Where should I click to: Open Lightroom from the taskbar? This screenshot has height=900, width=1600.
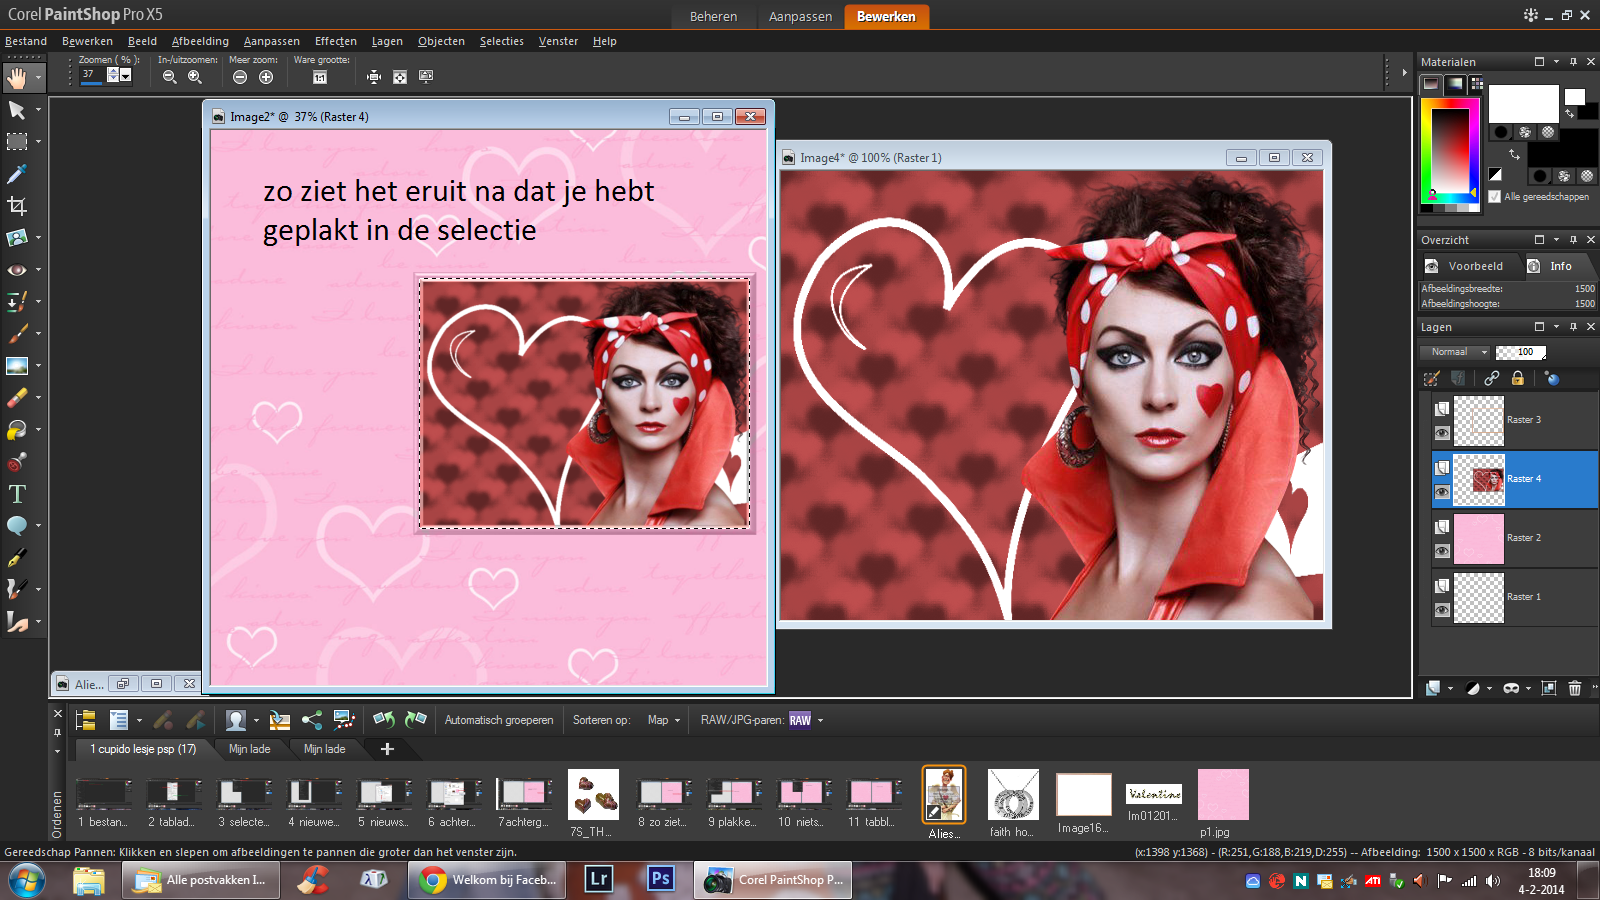(x=599, y=880)
